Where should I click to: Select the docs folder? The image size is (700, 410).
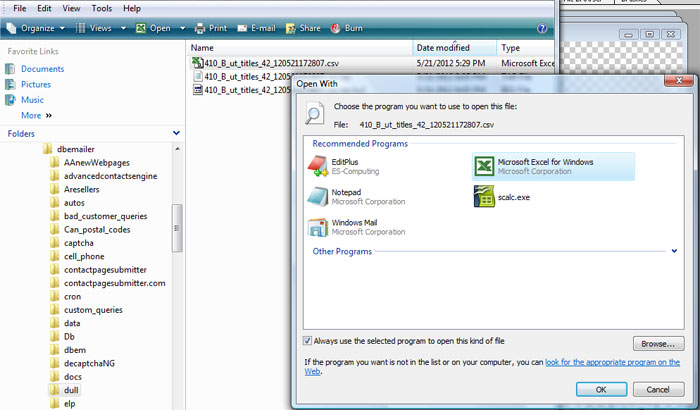pyautogui.click(x=66, y=377)
